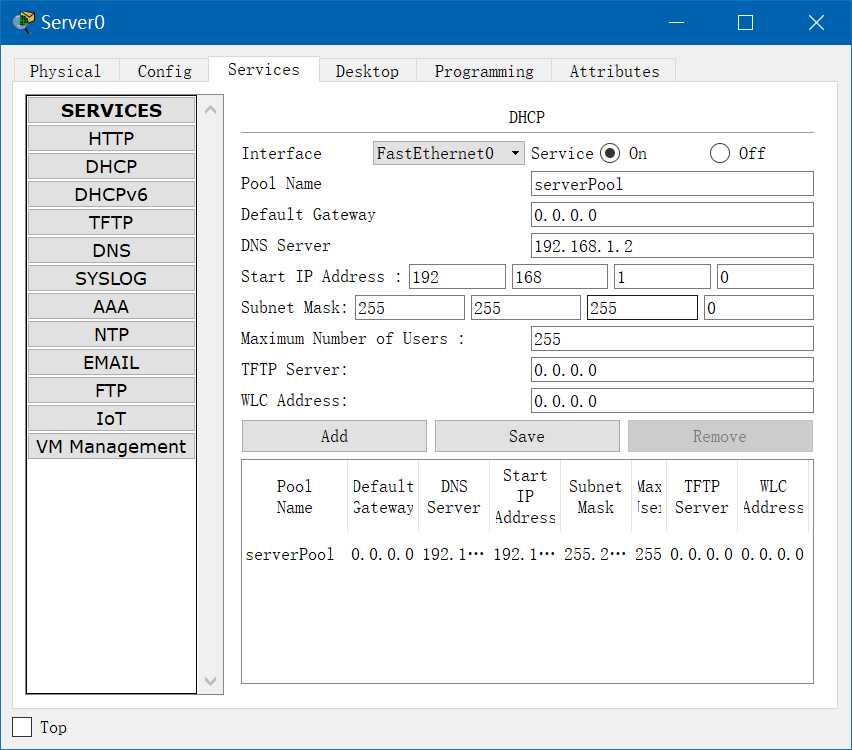The height and width of the screenshot is (750, 852).
Task: Click the services list scroll-up arrow
Action: click(x=211, y=110)
